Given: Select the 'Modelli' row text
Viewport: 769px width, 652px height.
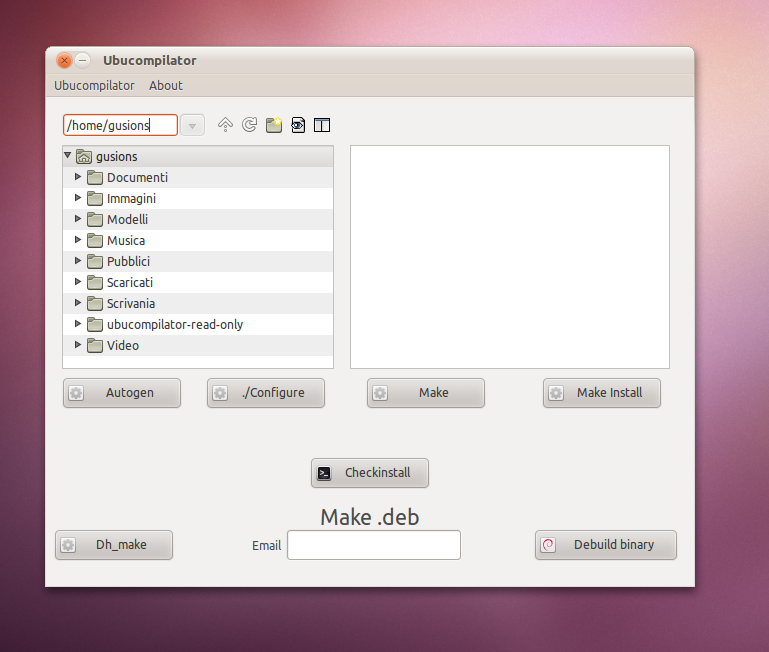Looking at the screenshot, I should click(128, 220).
